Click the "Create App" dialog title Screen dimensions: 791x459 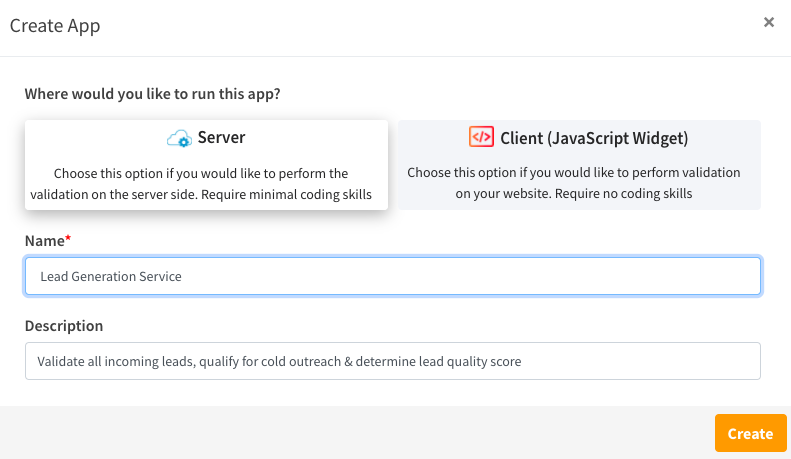pyautogui.click(x=55, y=26)
